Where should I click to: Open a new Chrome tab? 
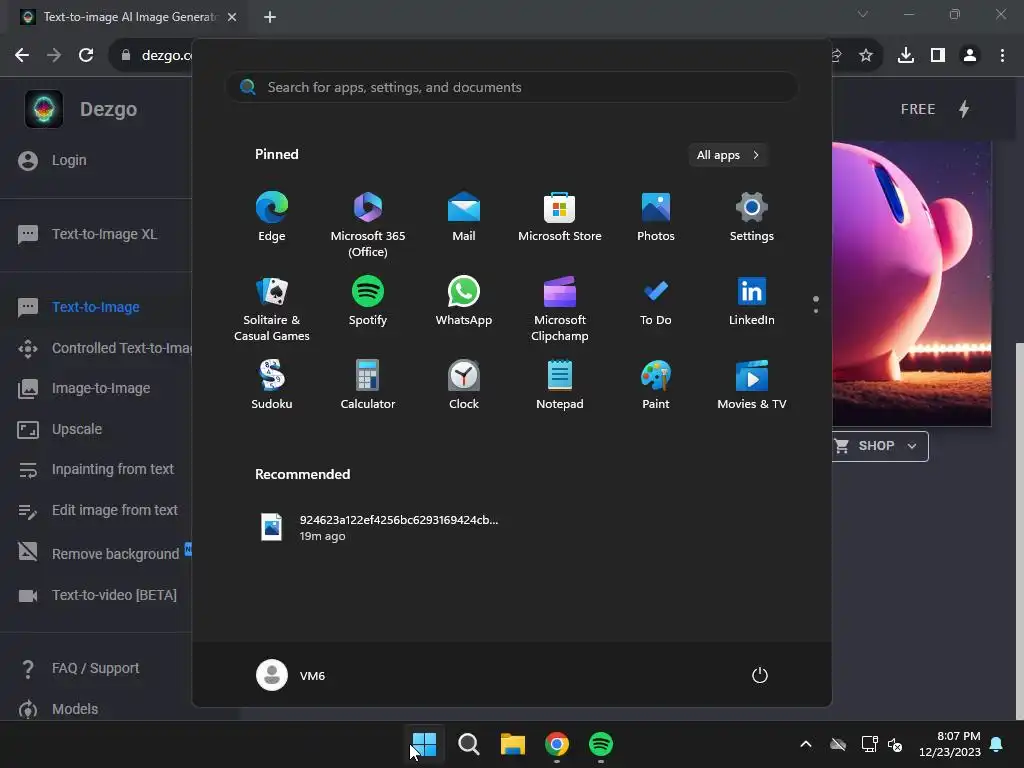pos(270,17)
